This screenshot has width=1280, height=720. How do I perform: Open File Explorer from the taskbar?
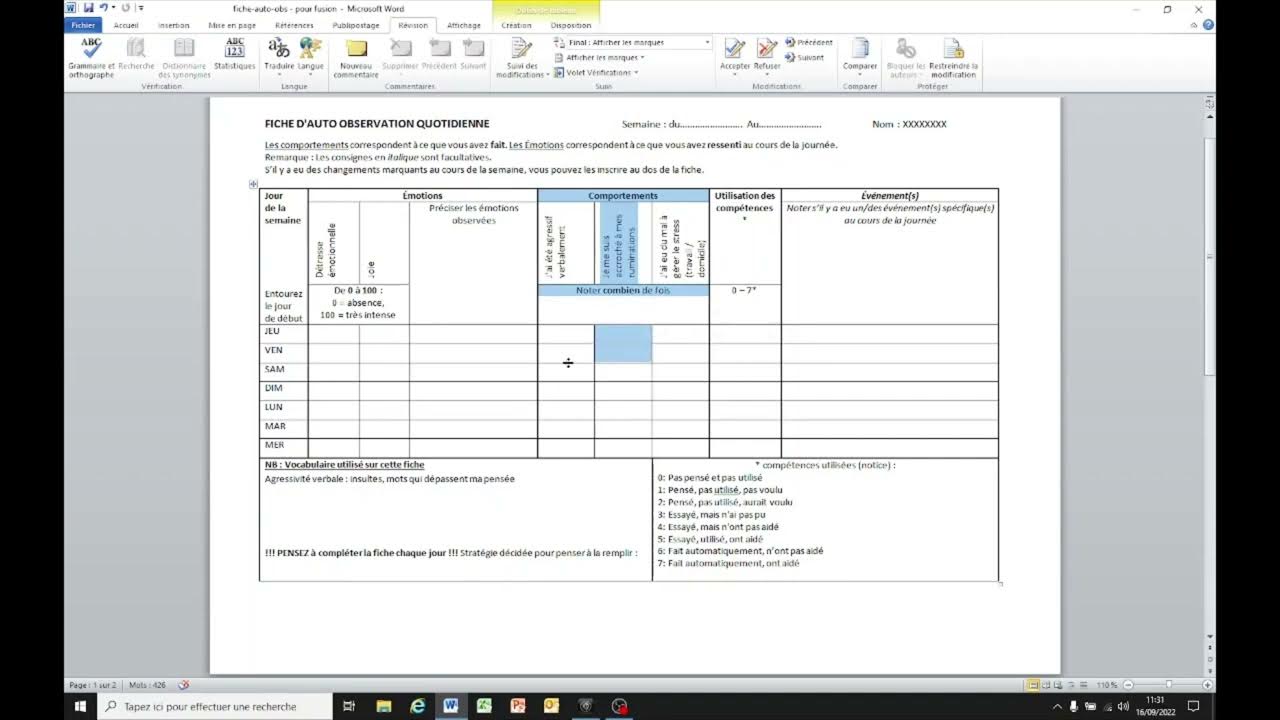tap(384, 706)
